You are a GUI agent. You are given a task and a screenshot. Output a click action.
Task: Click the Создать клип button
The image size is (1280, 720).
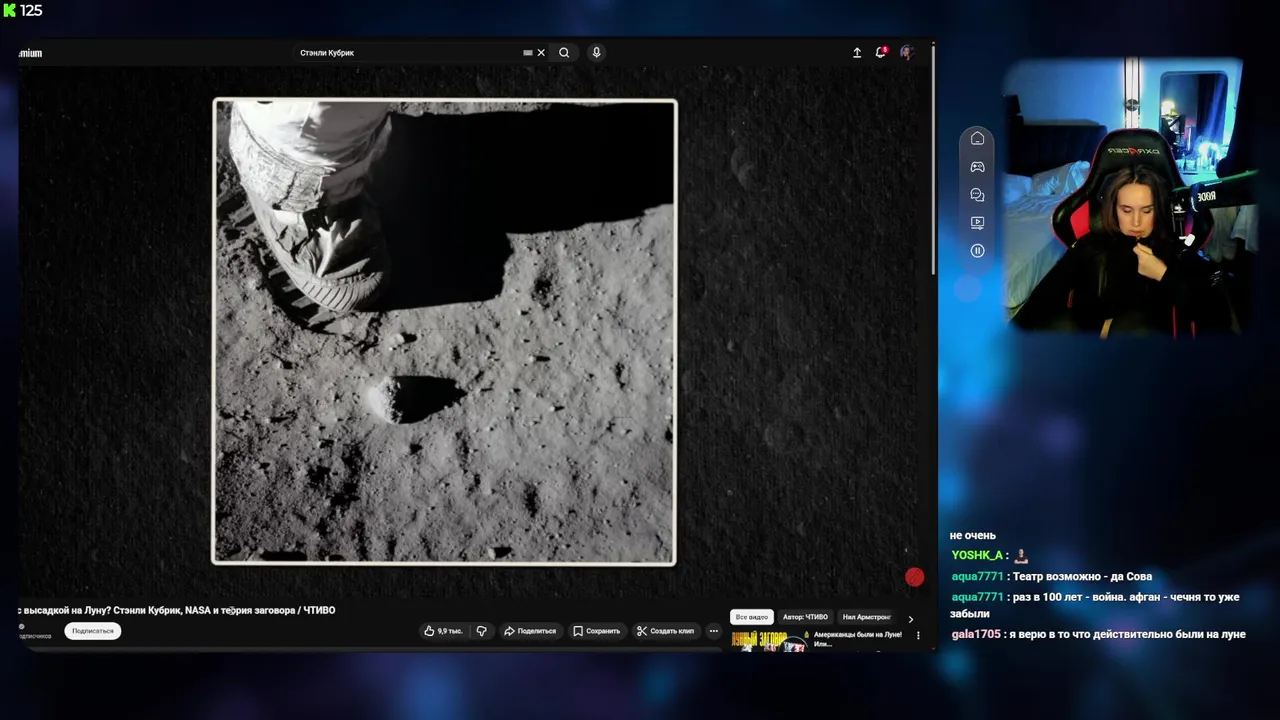click(x=665, y=631)
